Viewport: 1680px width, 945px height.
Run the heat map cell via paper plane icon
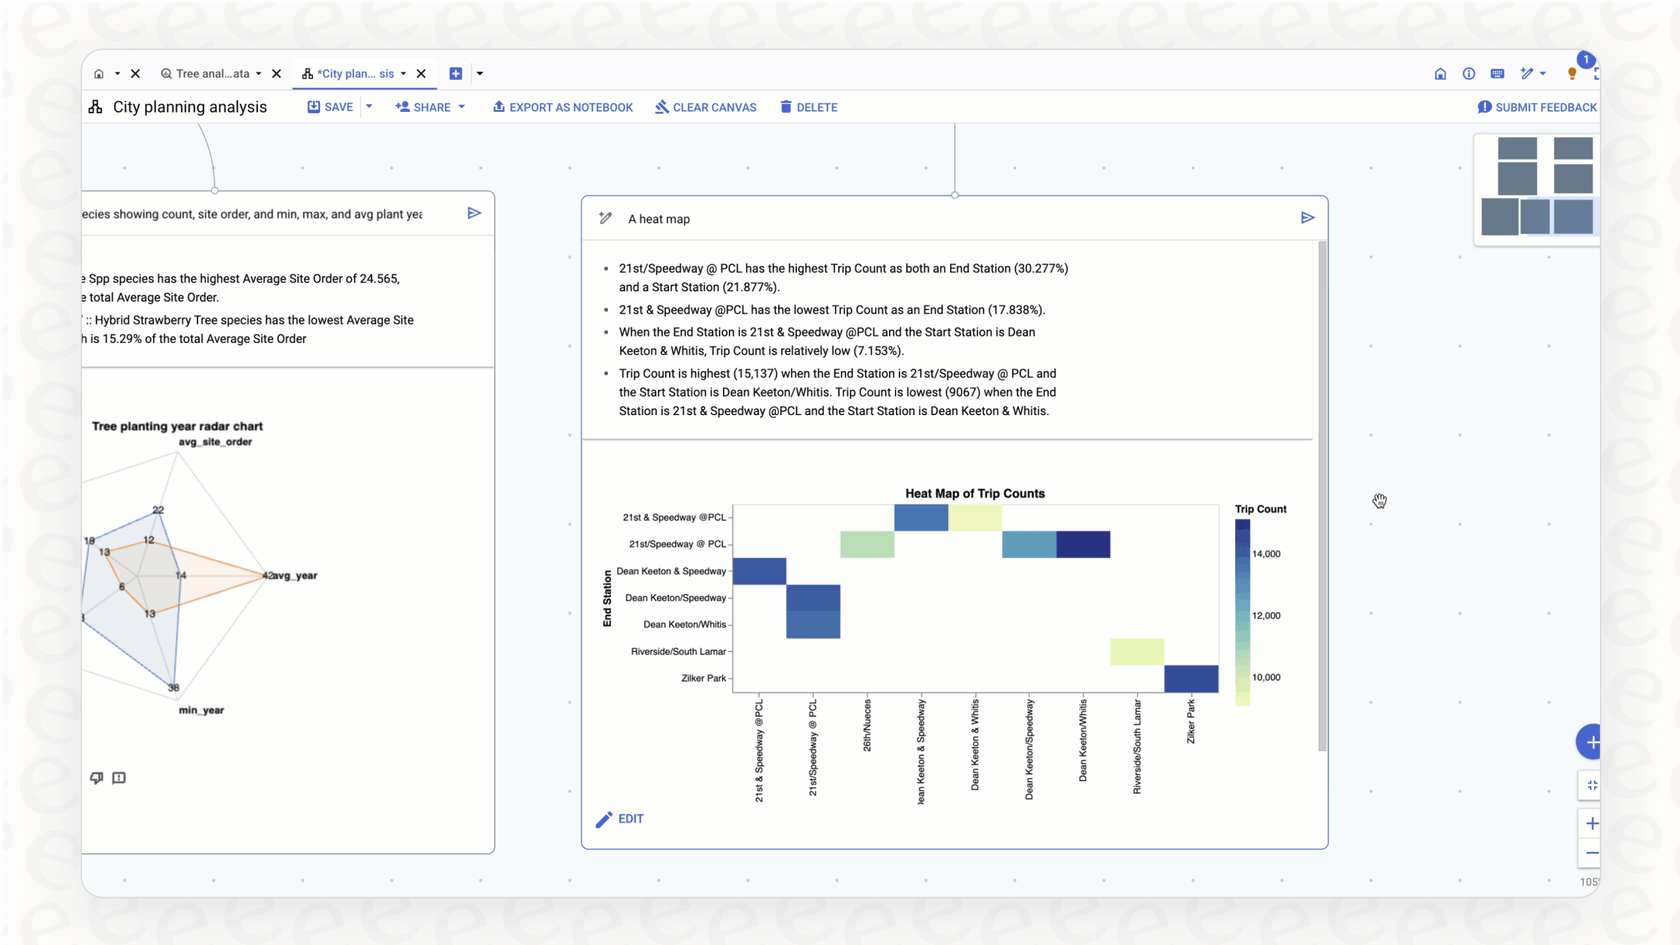[x=1308, y=217]
